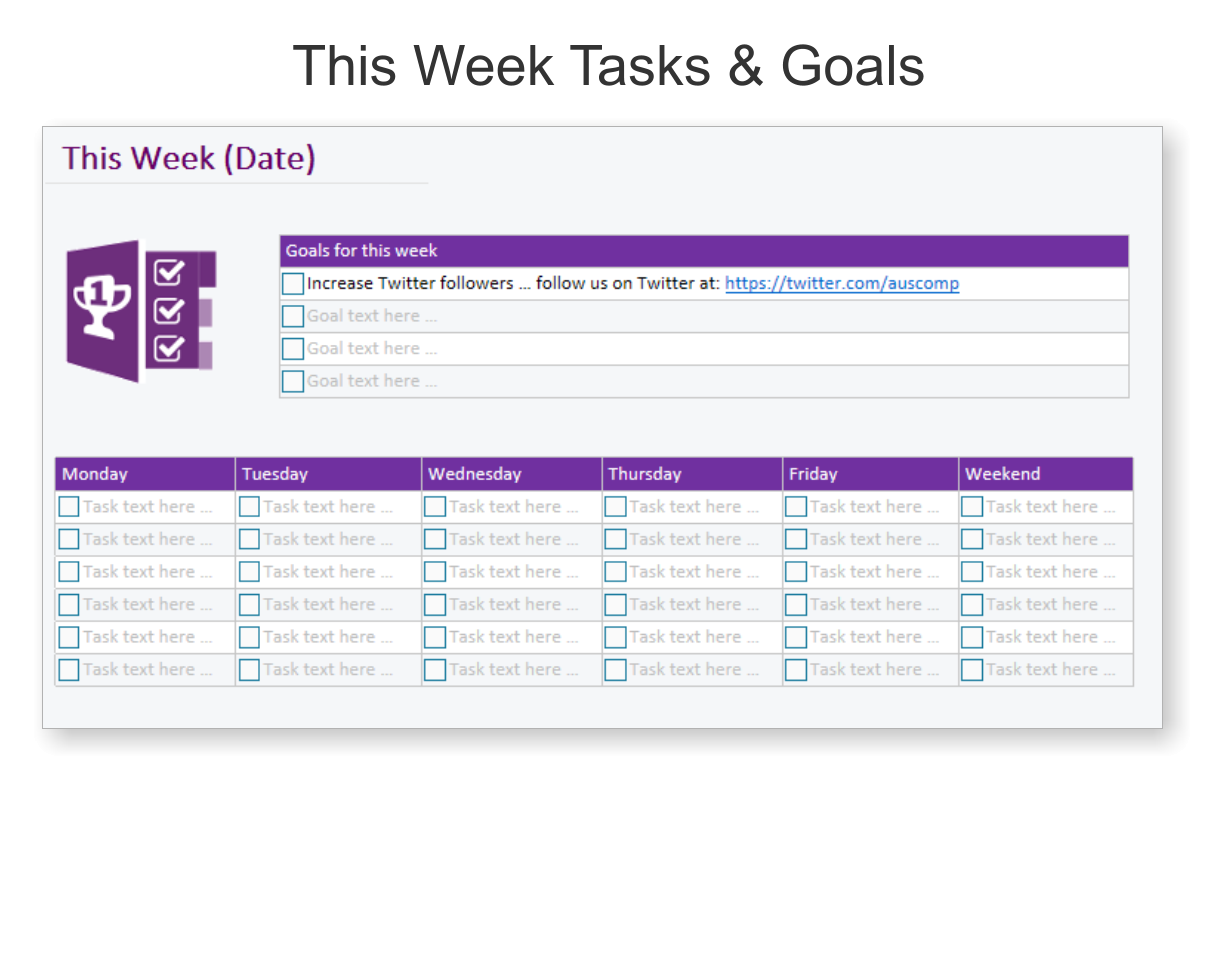
Task: Click the second Wednesday task text
Action: [x=513, y=539]
